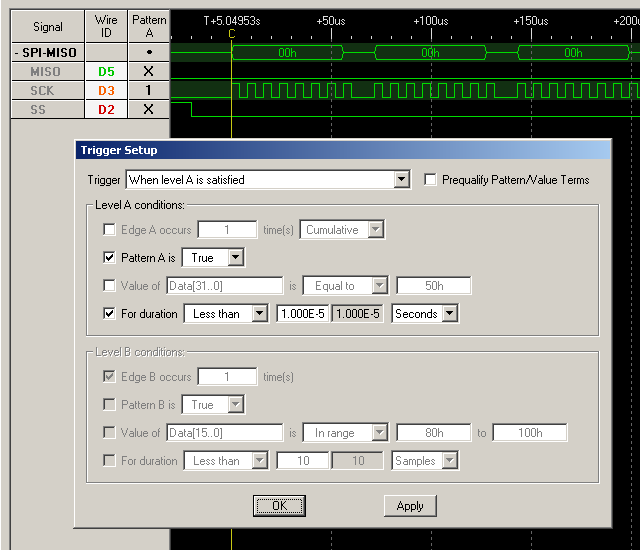
Task: Toggle the Level A For duration checkbox
Action: tap(110, 314)
